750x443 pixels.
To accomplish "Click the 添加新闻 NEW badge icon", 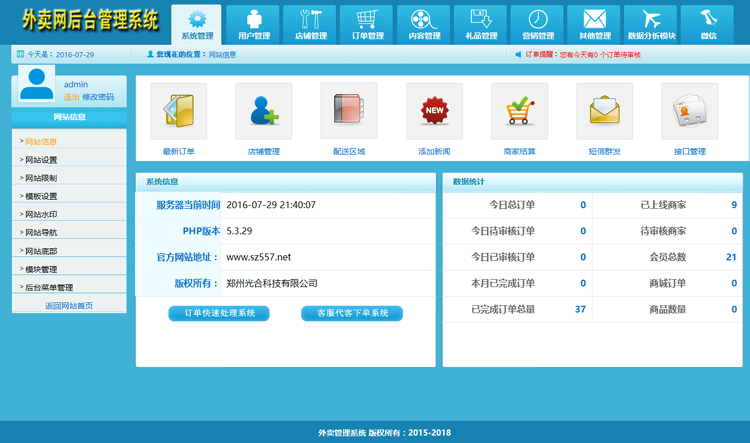I will 434,111.
